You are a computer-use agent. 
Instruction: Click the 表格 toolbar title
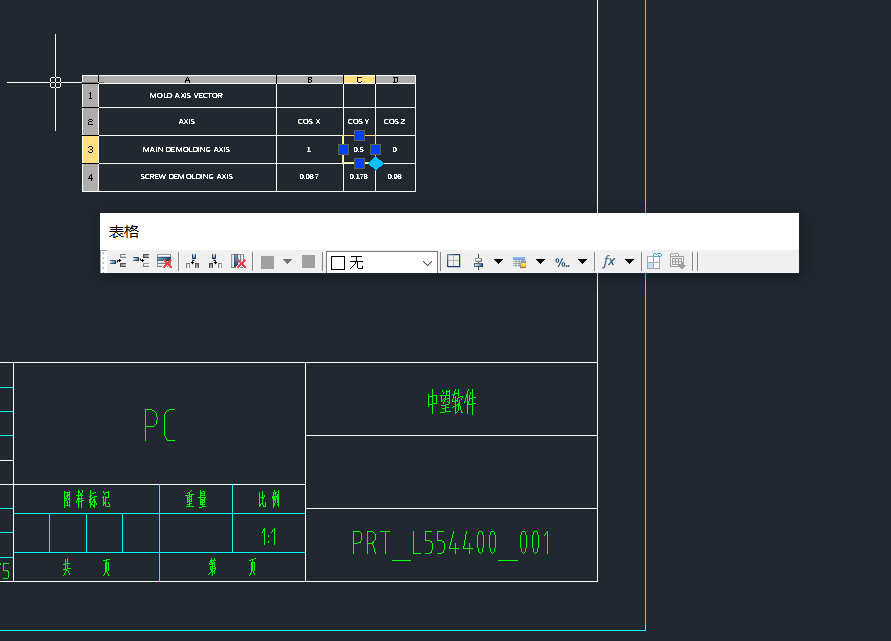124,232
